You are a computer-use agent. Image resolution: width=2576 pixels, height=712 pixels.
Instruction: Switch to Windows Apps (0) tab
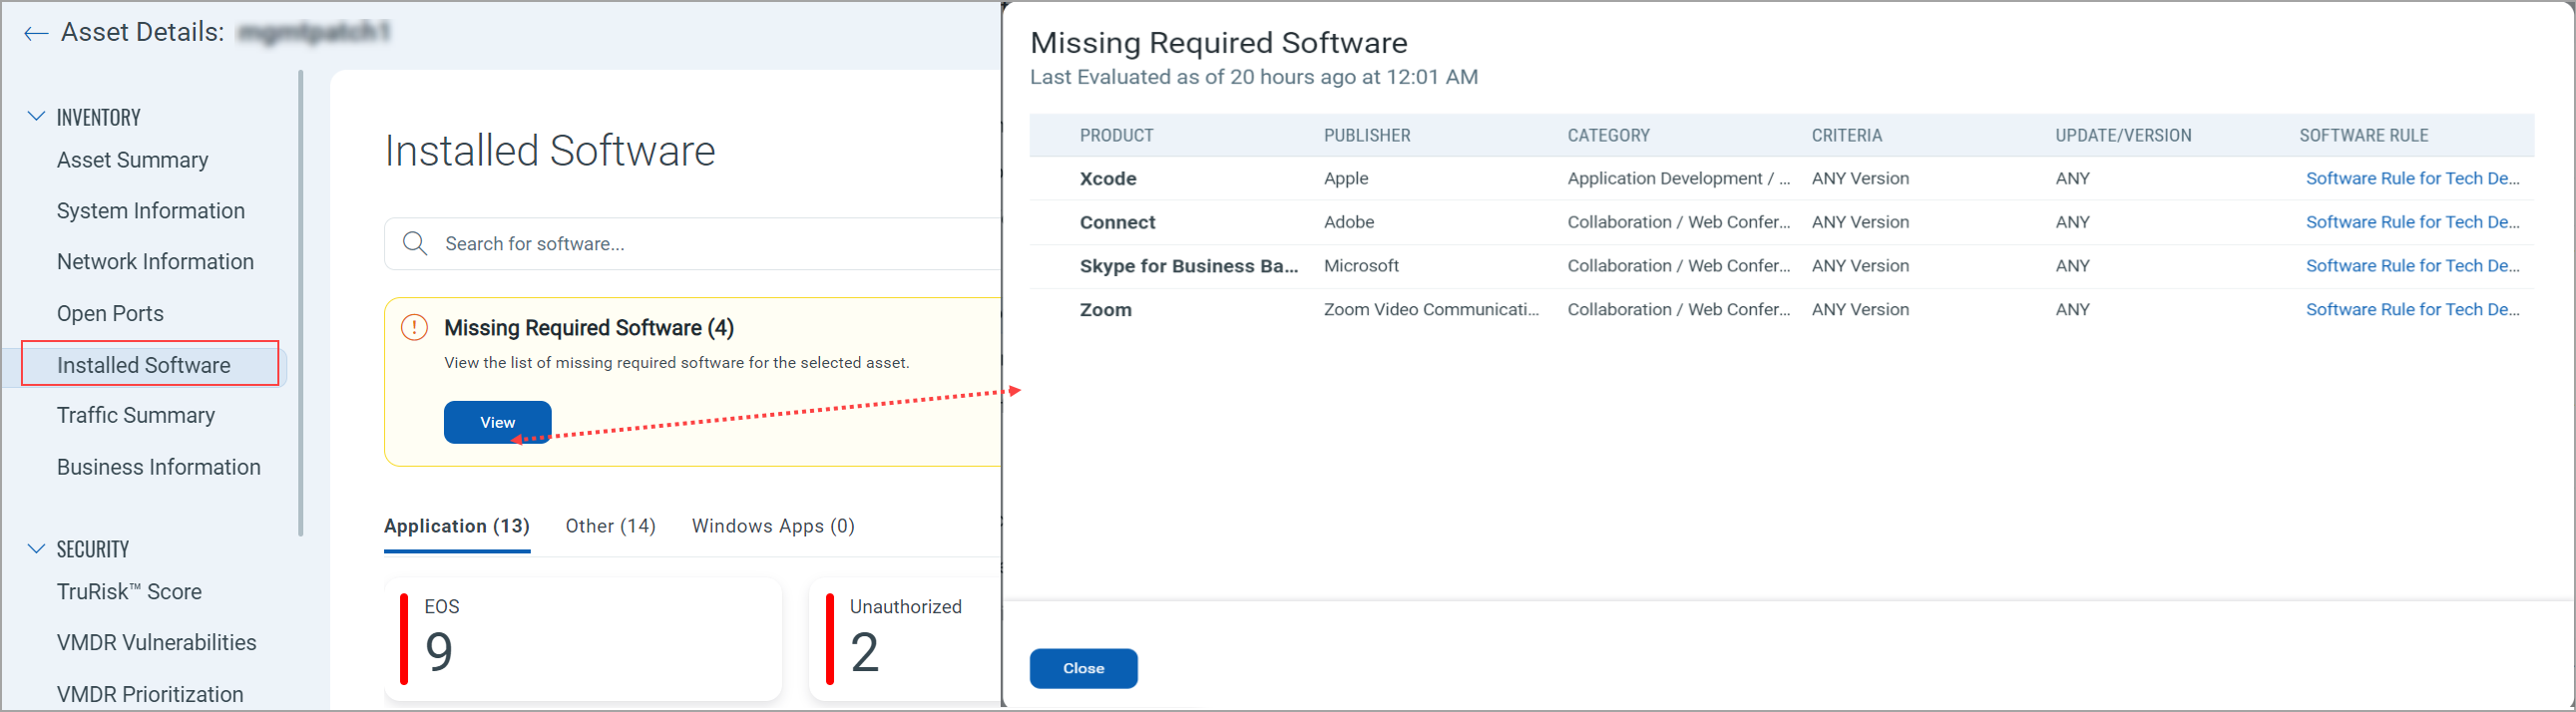(x=772, y=526)
